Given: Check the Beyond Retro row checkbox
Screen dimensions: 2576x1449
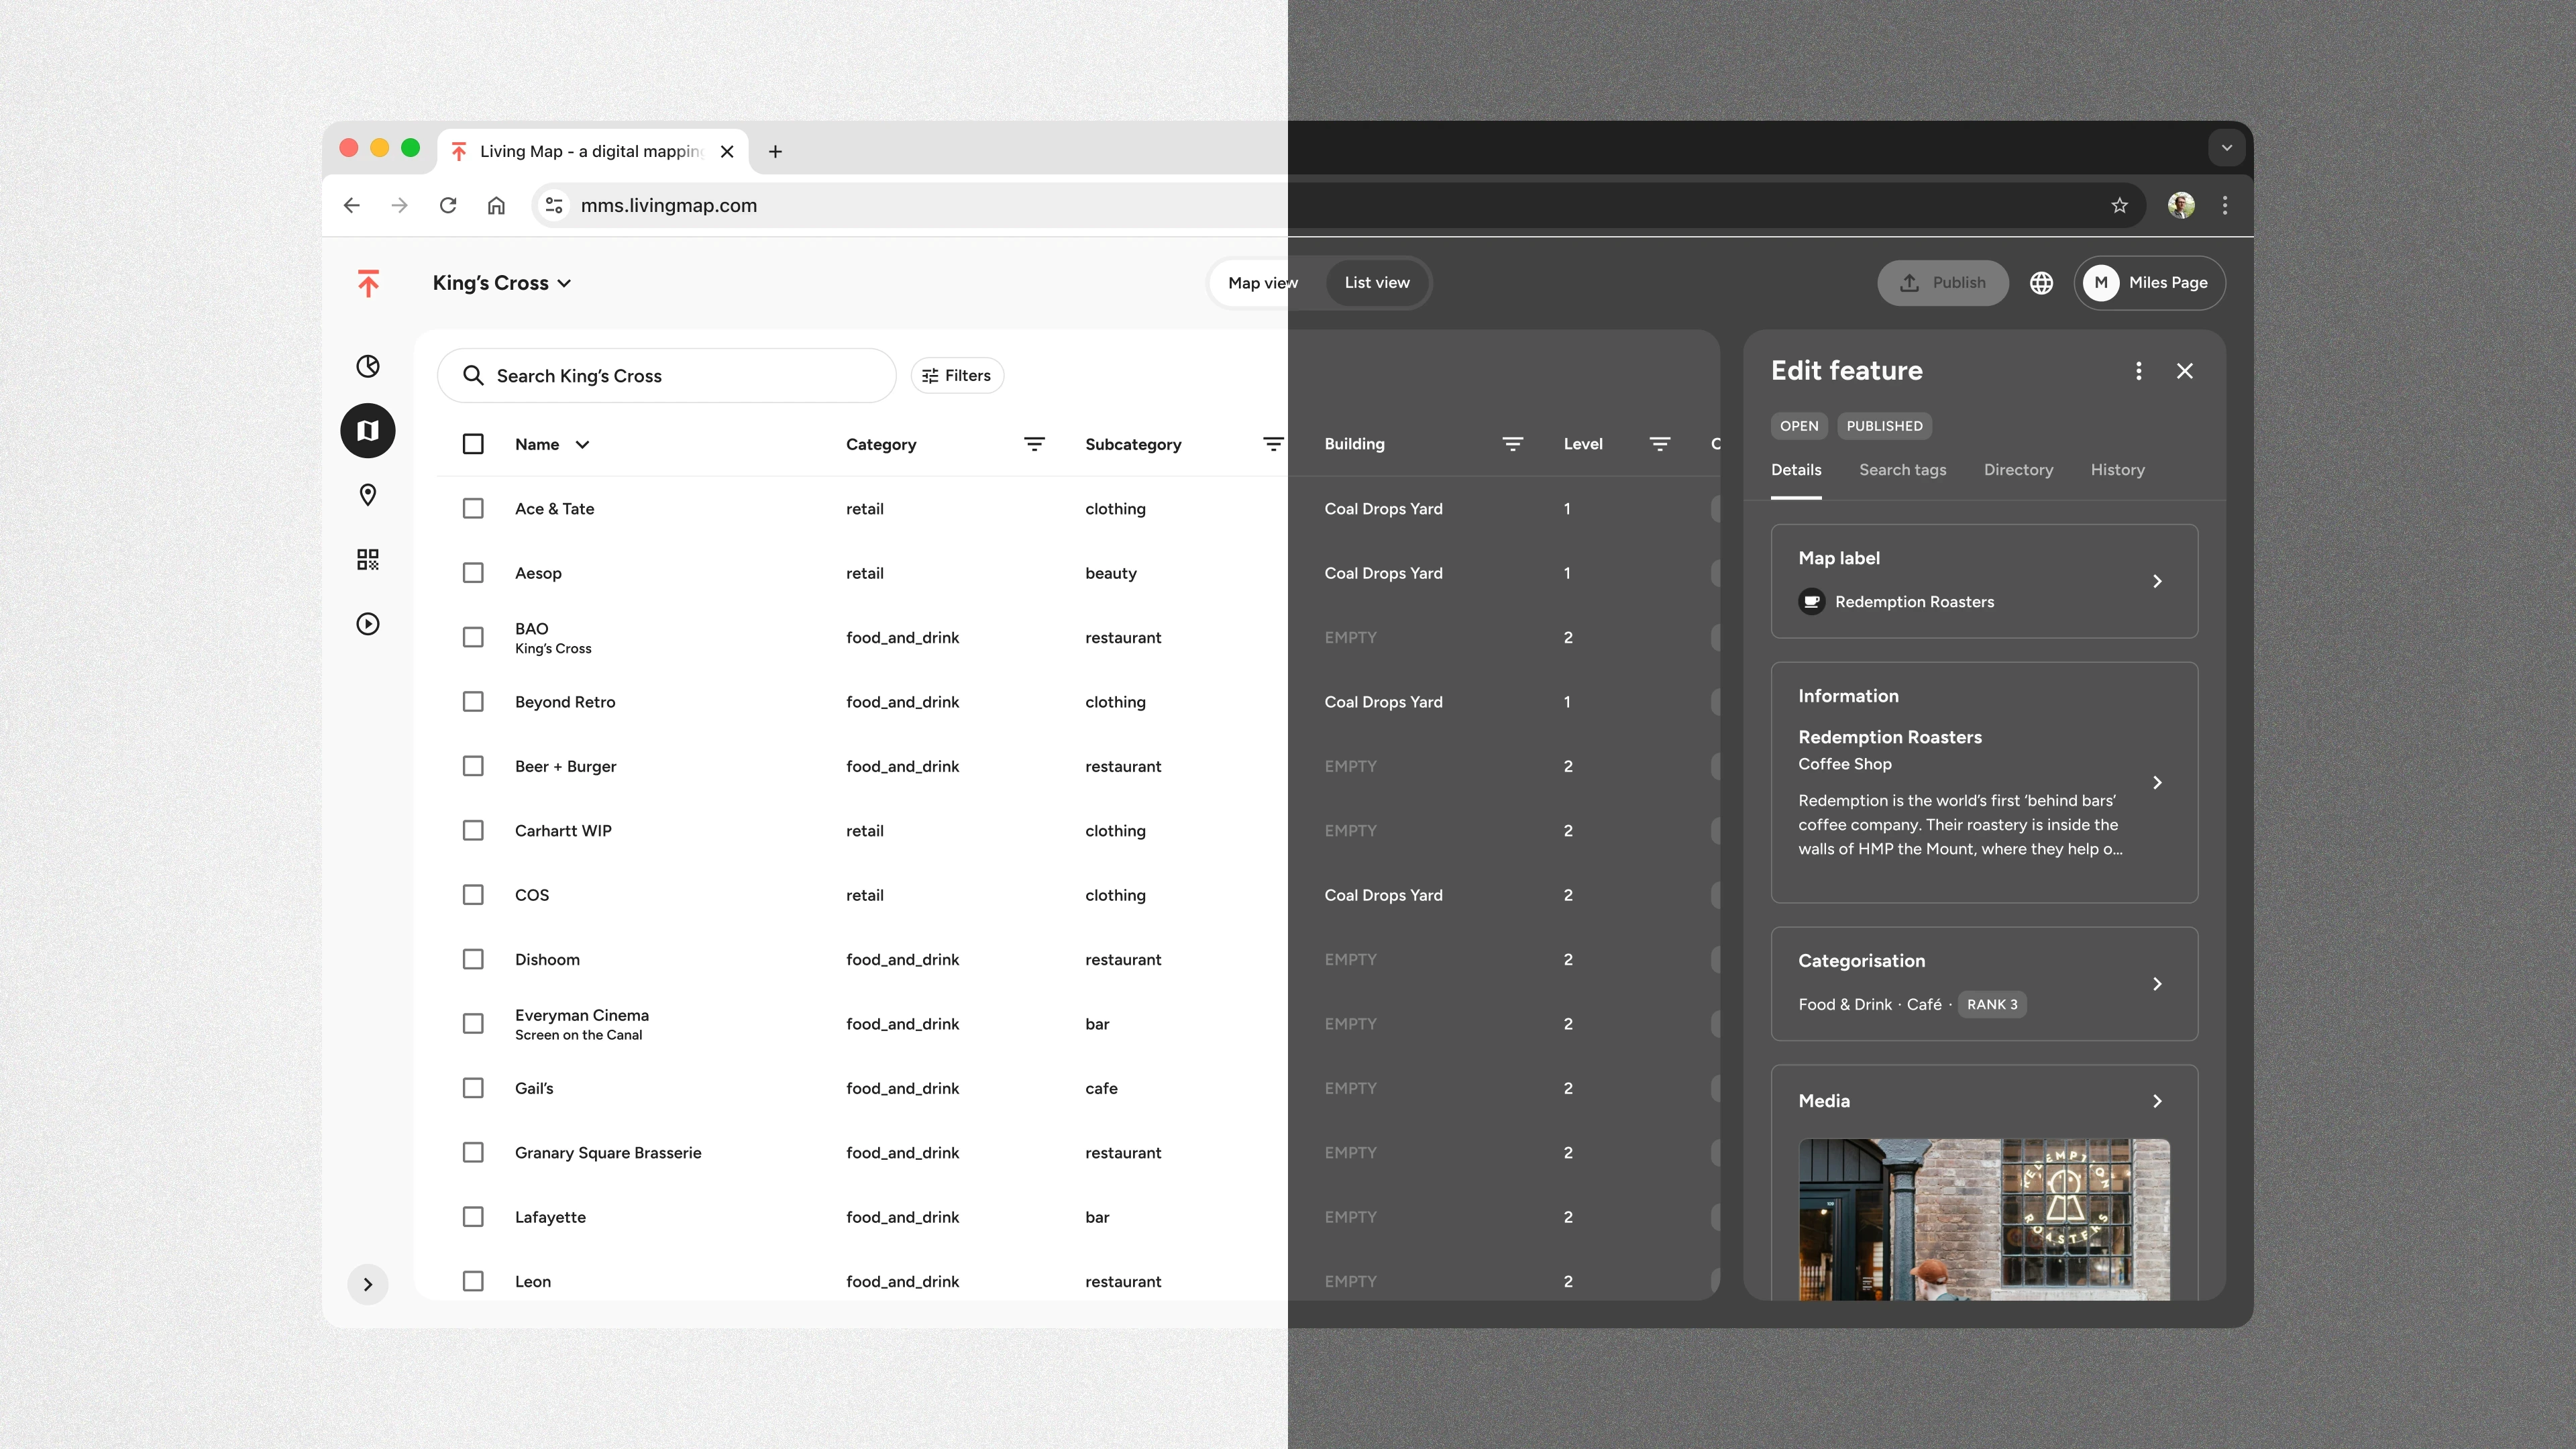Looking at the screenshot, I should pos(473,702).
